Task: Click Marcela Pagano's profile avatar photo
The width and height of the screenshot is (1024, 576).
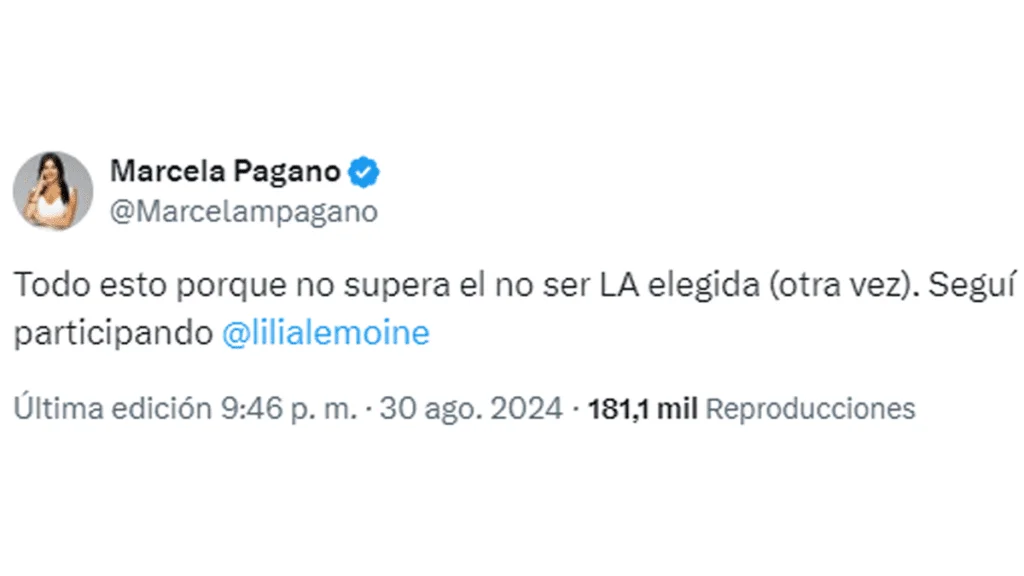Action: 53,190
